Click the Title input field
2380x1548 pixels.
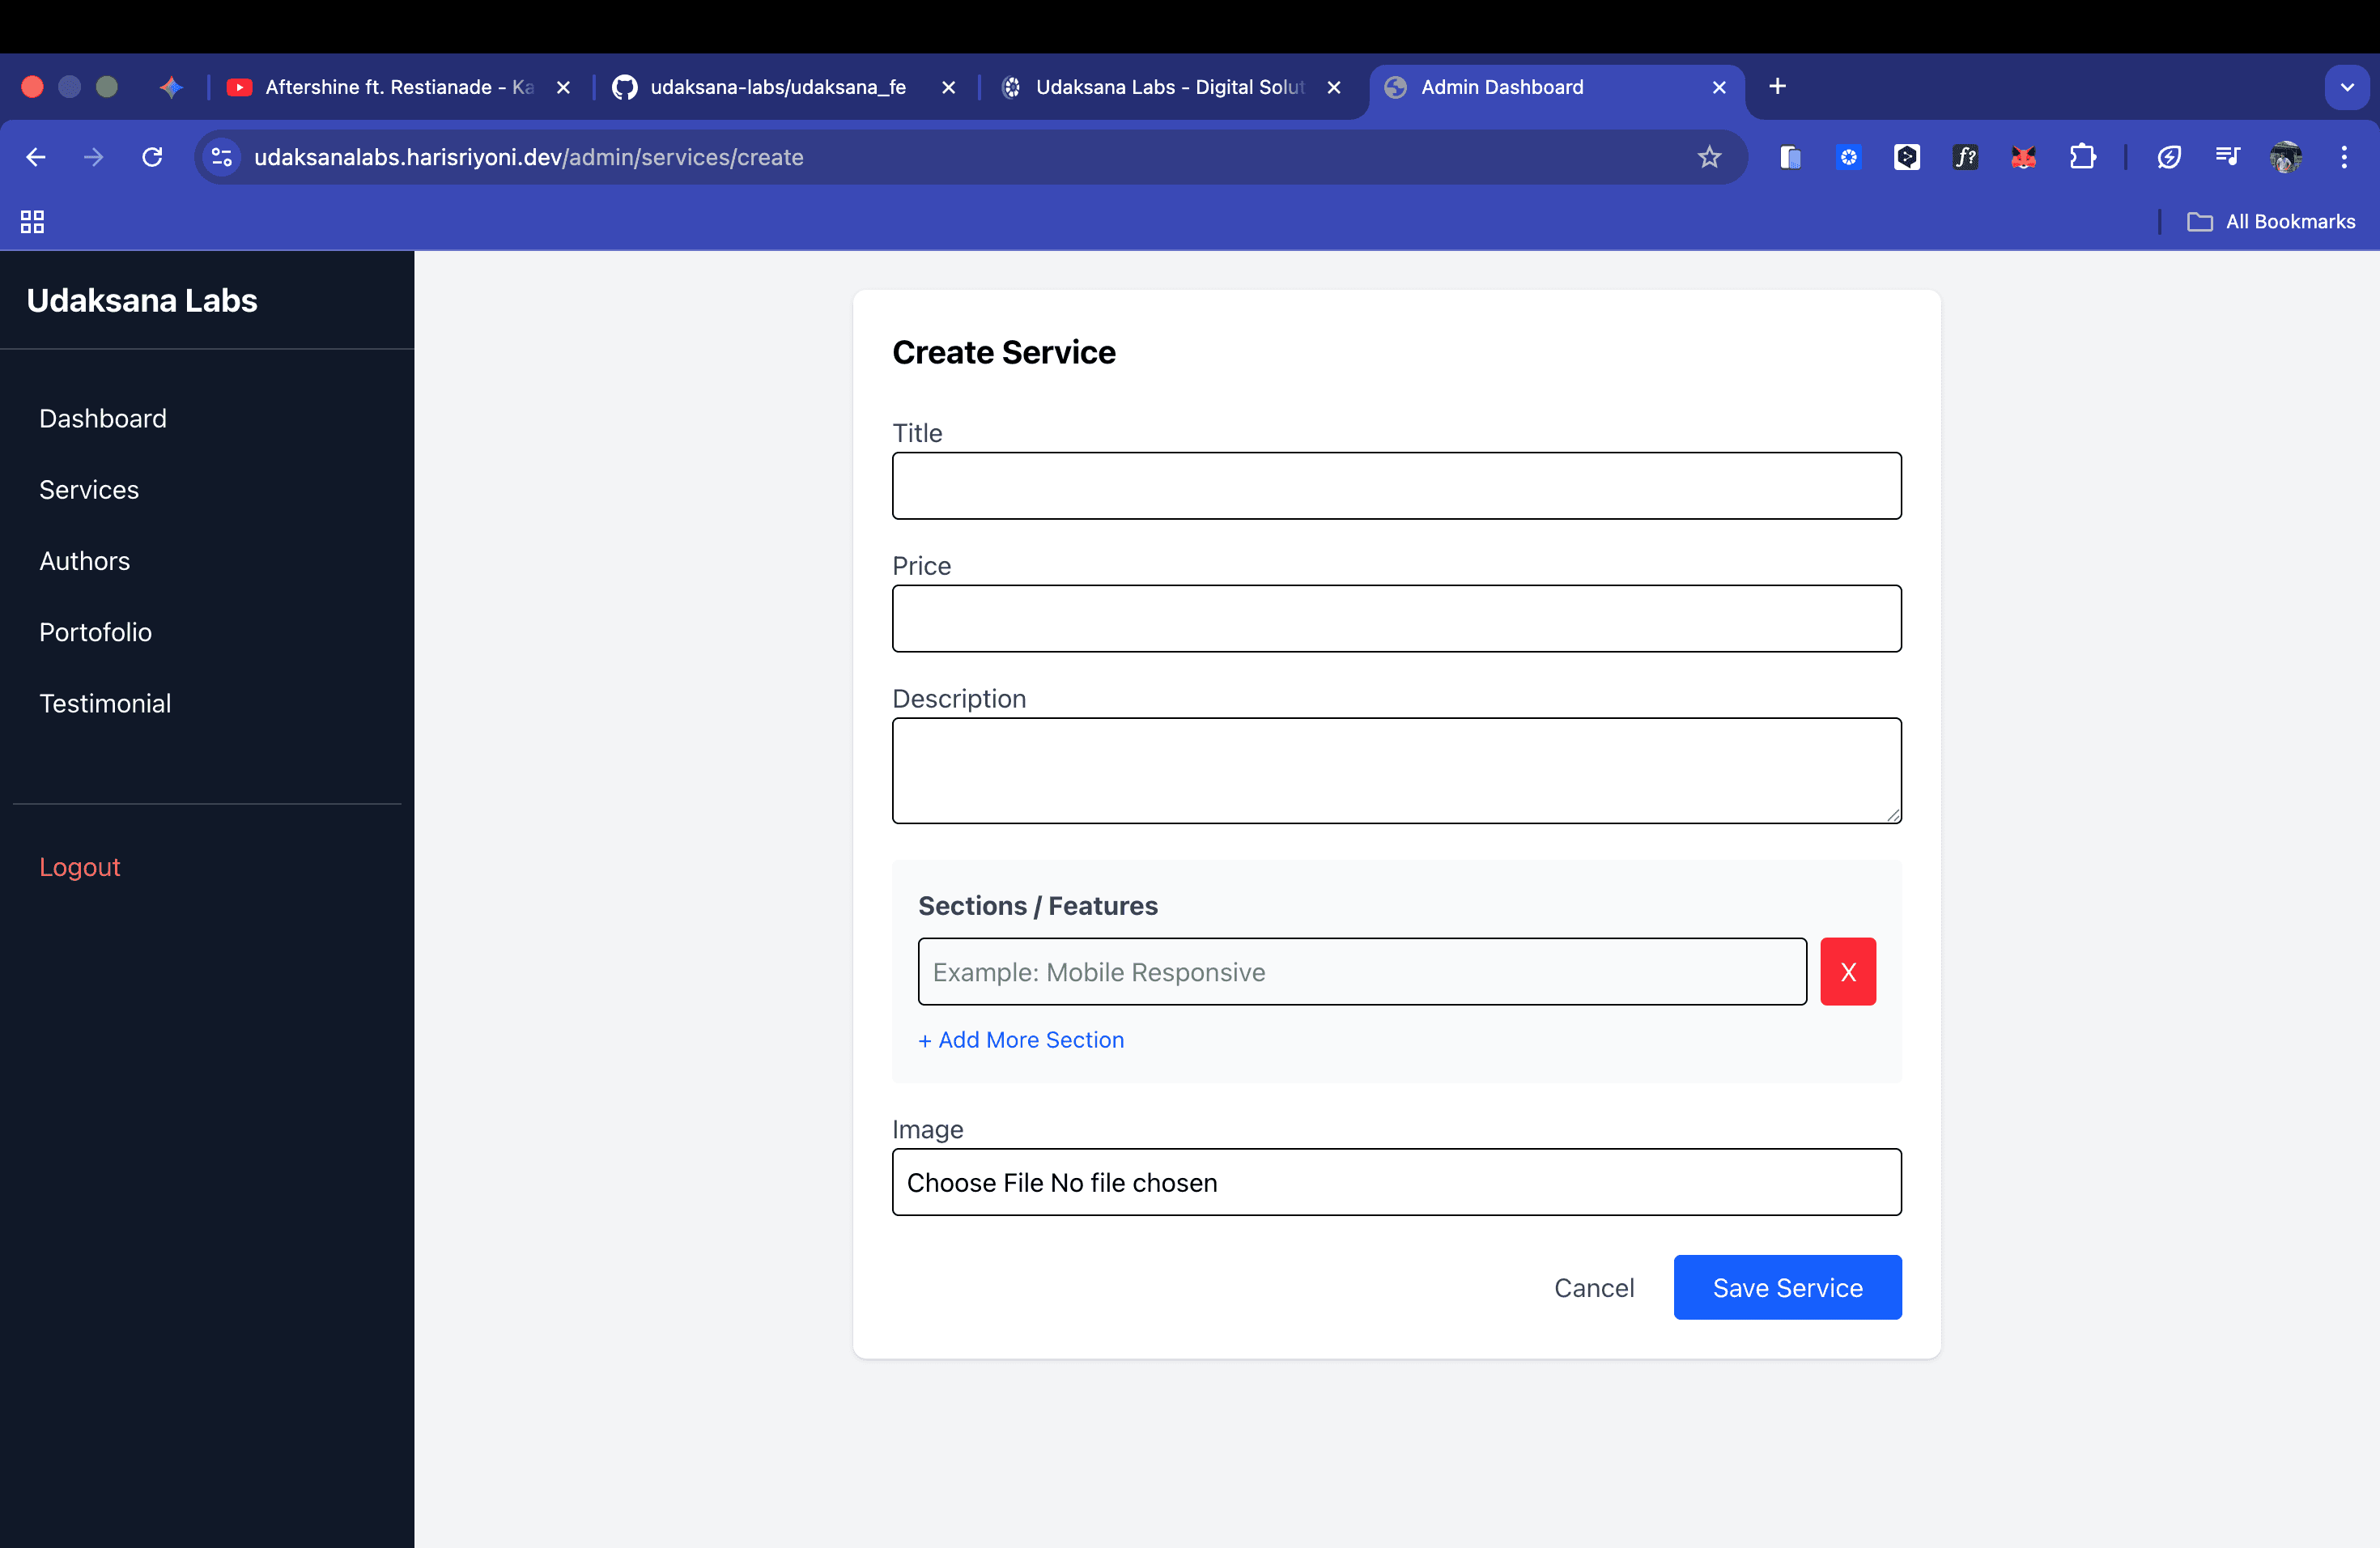1396,486
